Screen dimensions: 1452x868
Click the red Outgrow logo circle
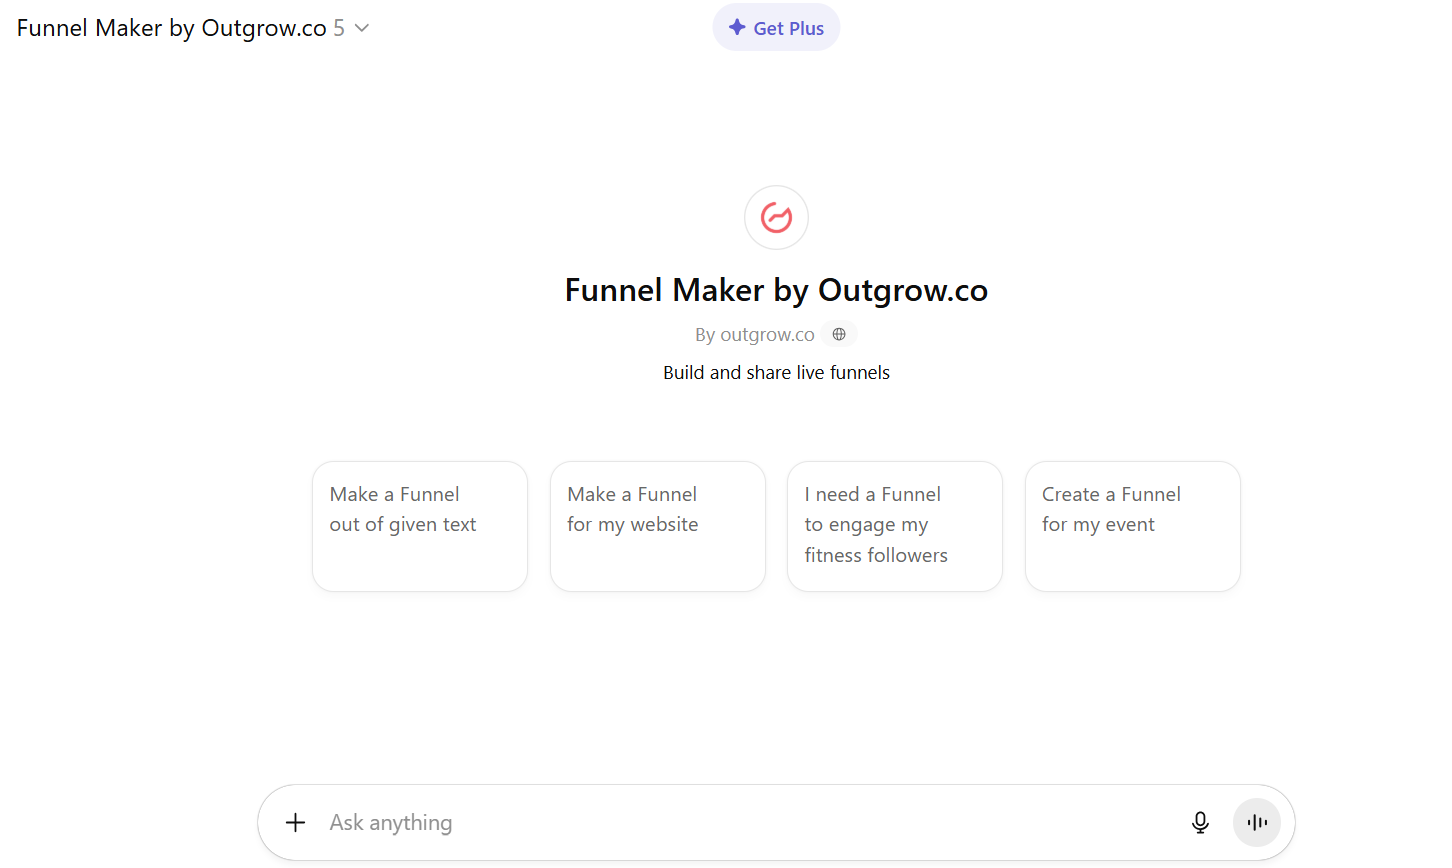776,217
